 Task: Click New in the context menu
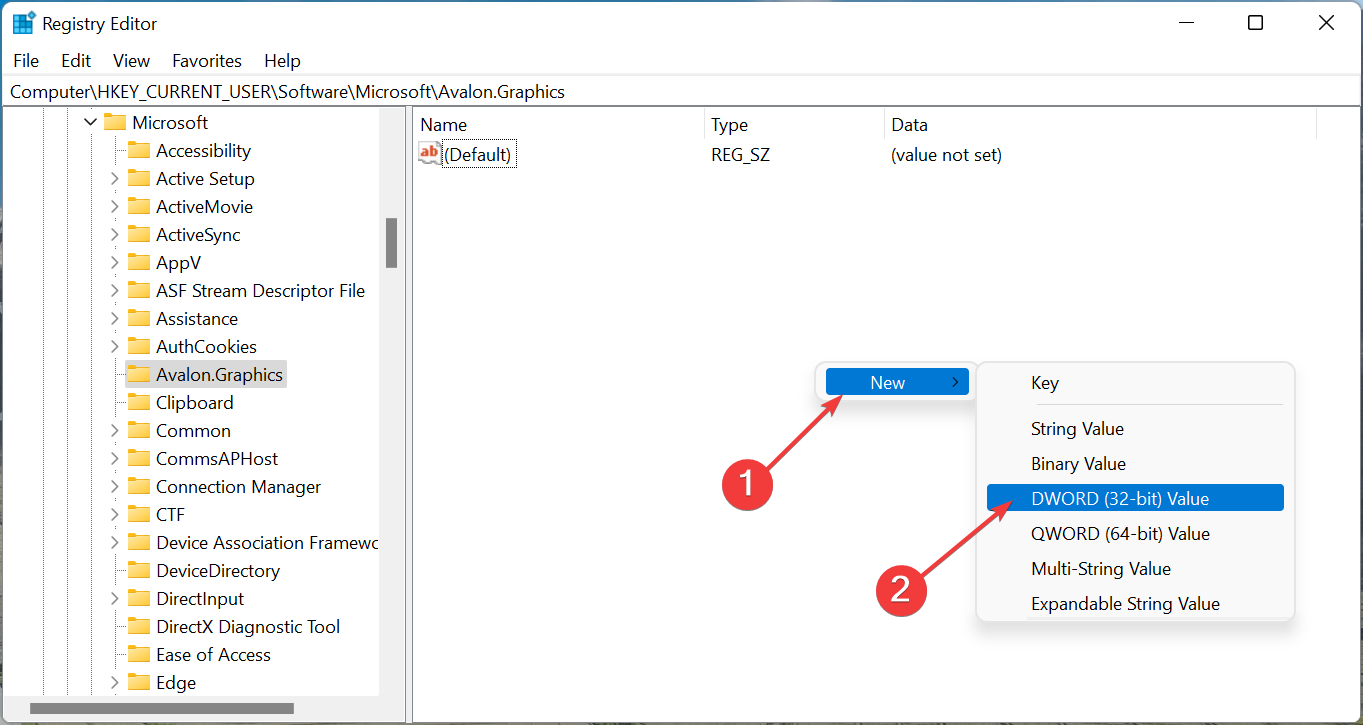tap(897, 382)
